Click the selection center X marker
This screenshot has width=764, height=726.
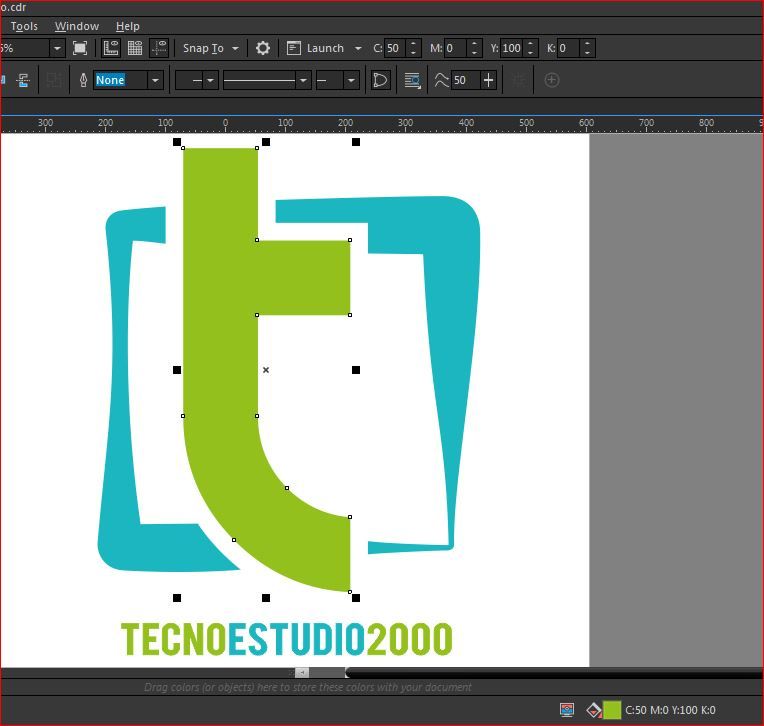pos(266,370)
